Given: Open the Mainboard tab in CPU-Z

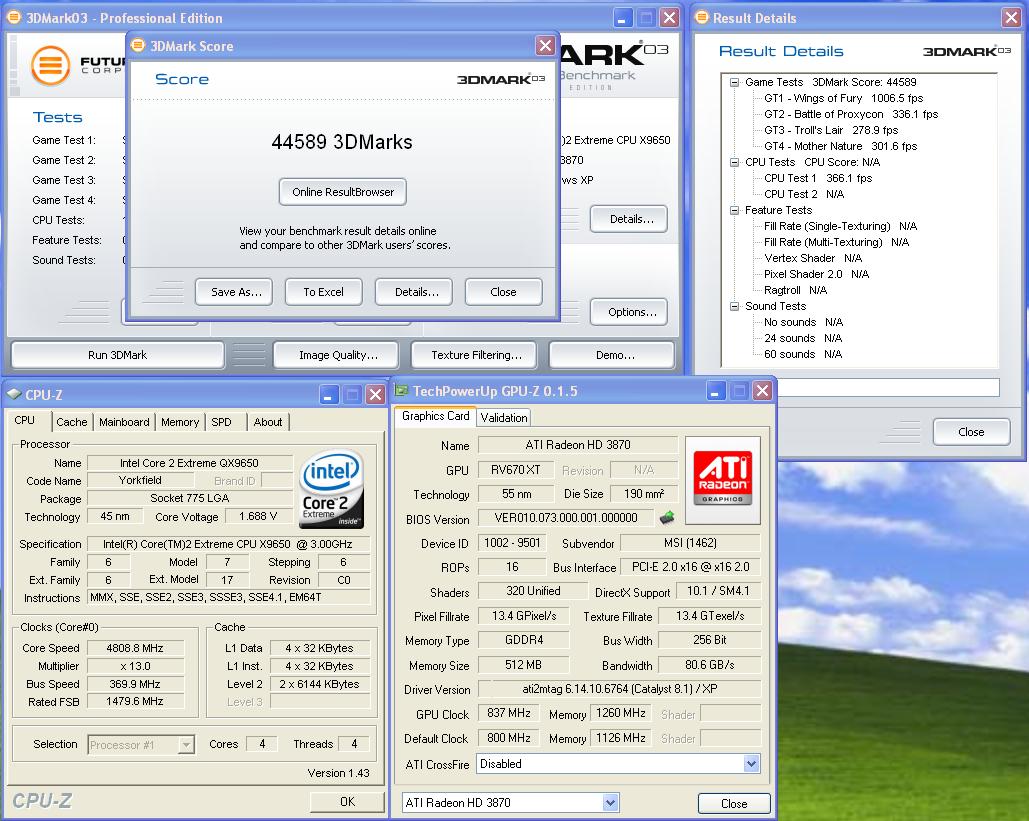Looking at the screenshot, I should click(x=124, y=422).
